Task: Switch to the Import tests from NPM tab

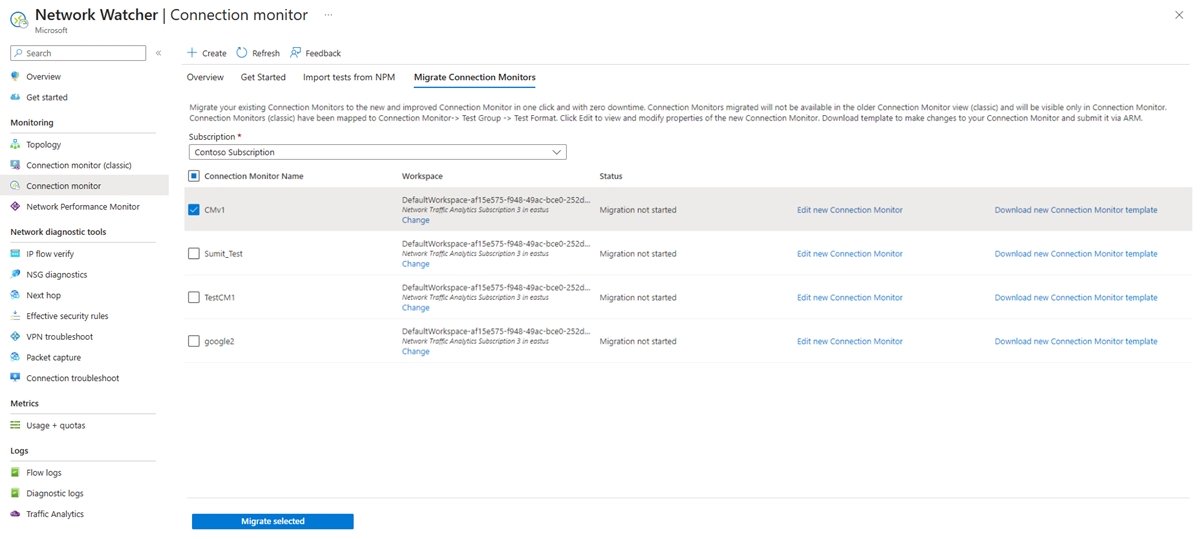Action: point(349,77)
